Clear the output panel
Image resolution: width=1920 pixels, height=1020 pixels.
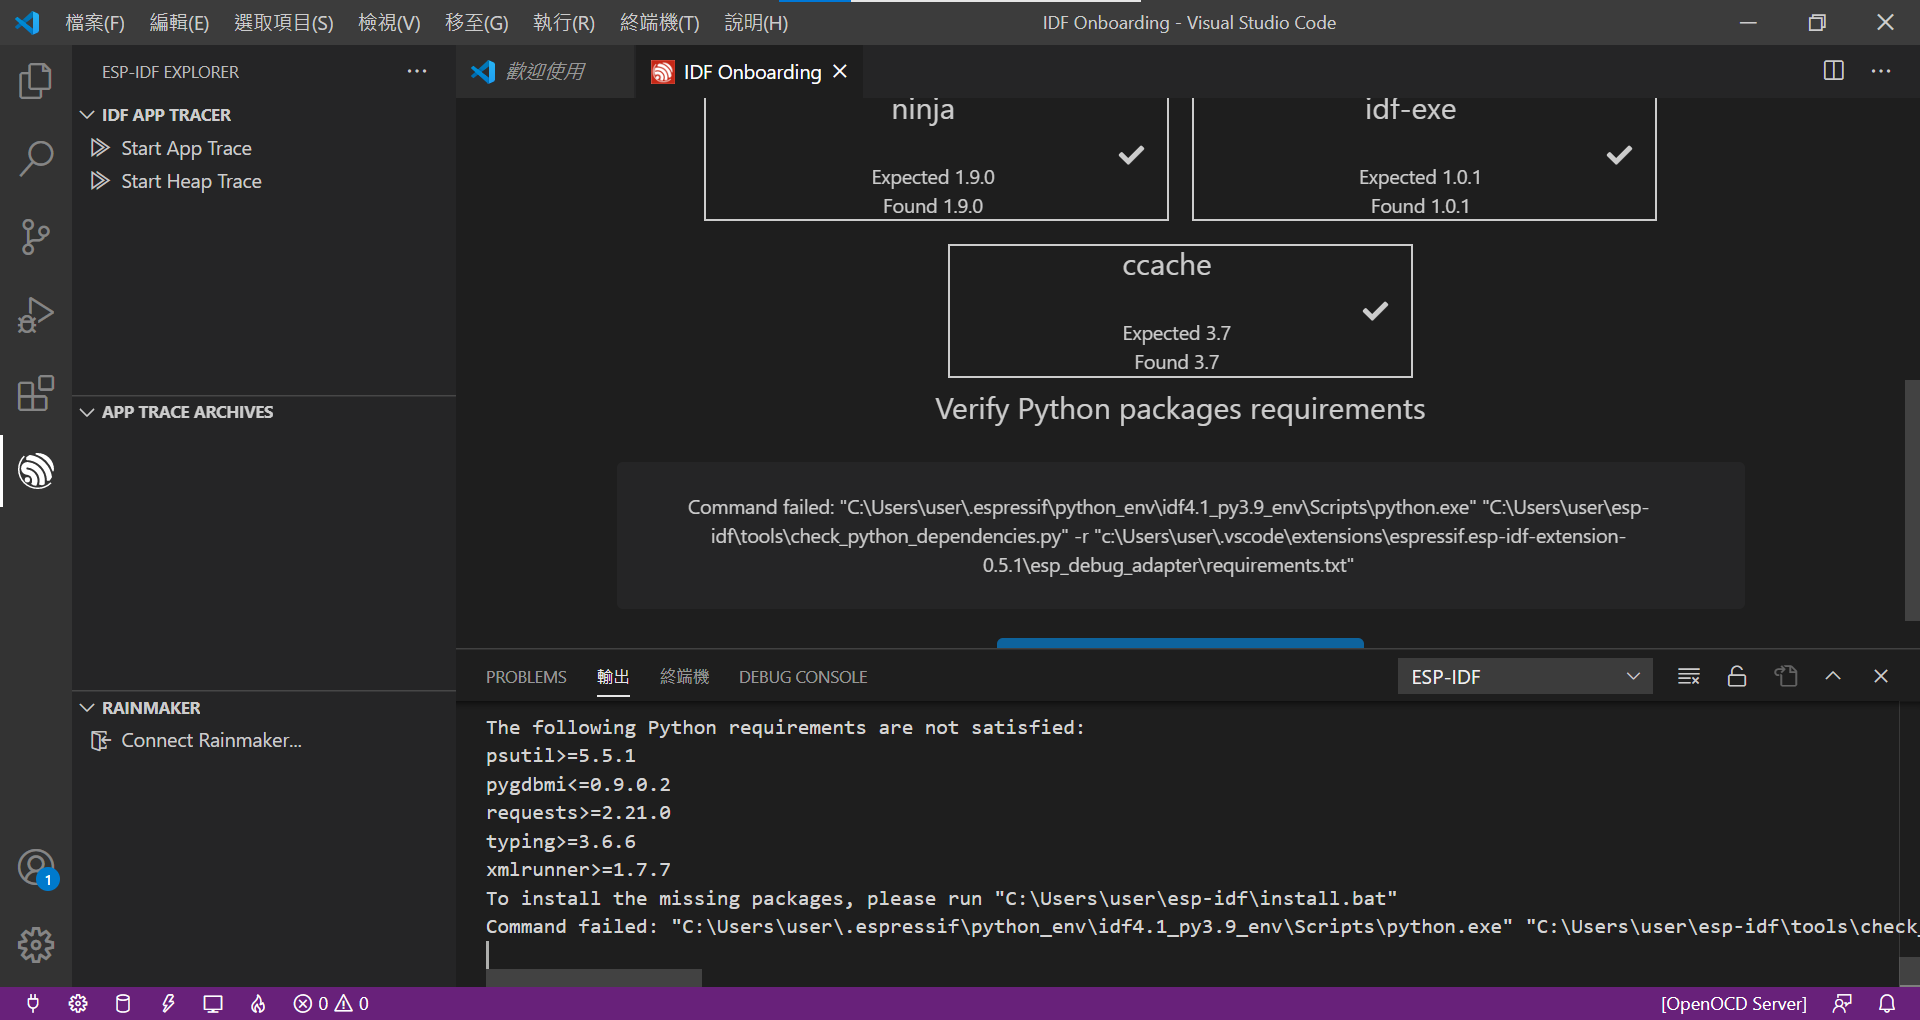point(1689,676)
